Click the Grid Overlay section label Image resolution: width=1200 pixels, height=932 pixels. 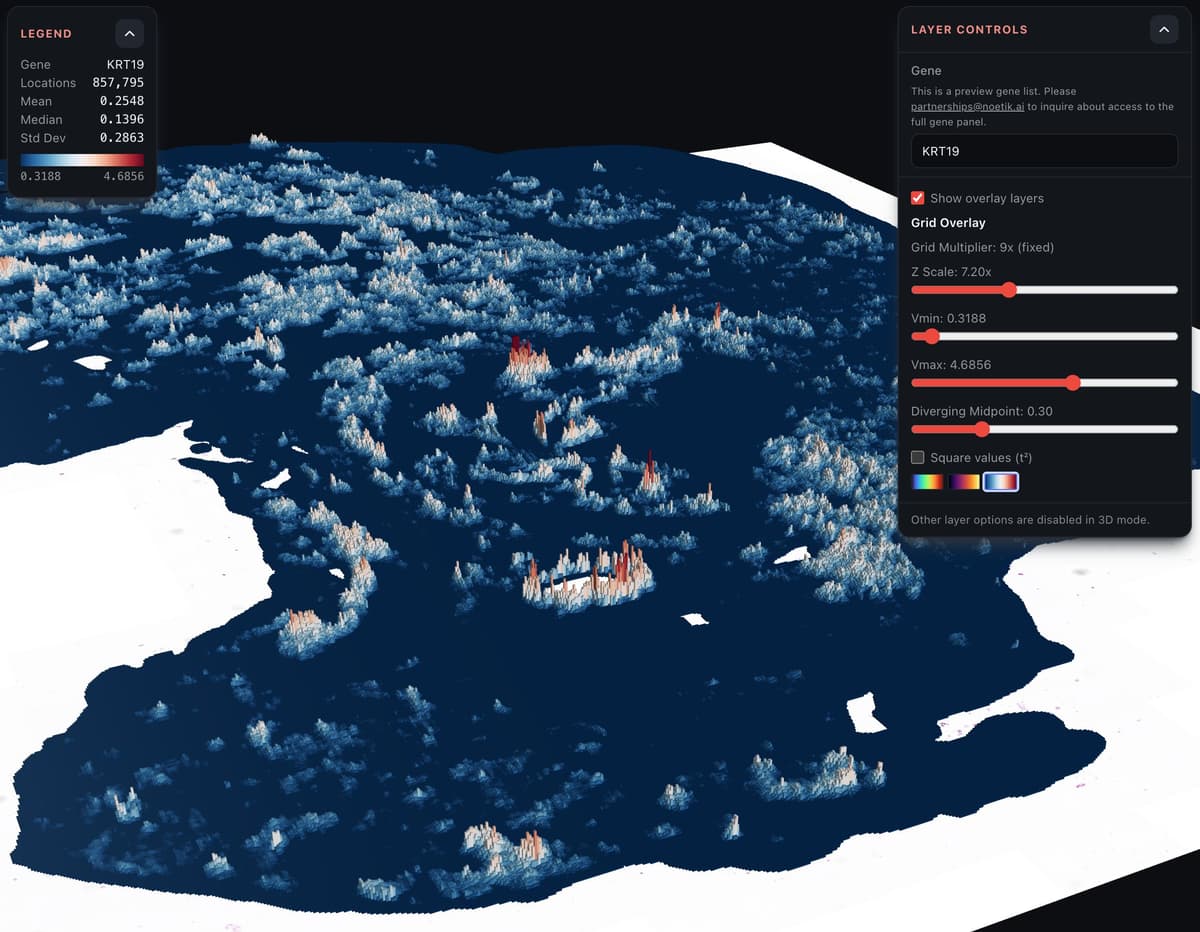(947, 222)
